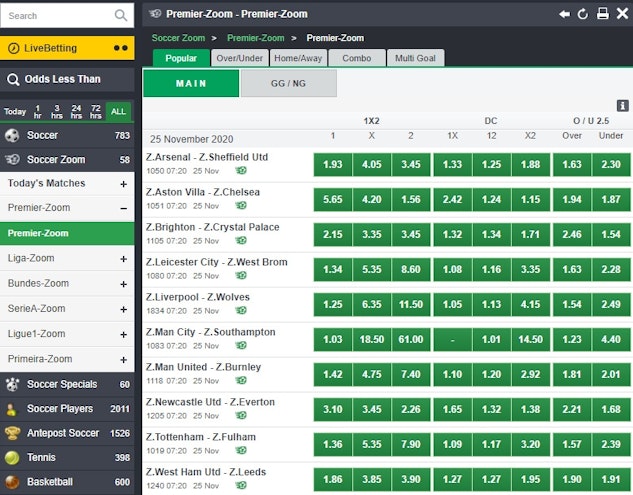
Task: Bet on Z.Arsenal home win at 1.93
Action: click(332, 164)
